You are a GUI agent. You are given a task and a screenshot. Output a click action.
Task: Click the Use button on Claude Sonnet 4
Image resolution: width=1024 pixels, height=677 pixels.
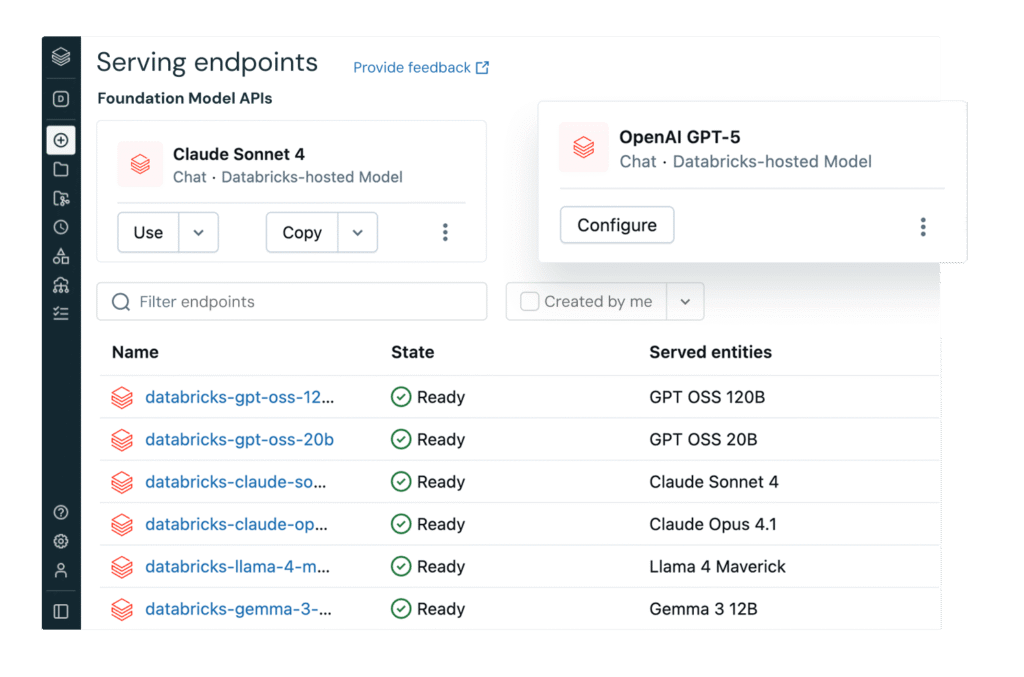148,233
